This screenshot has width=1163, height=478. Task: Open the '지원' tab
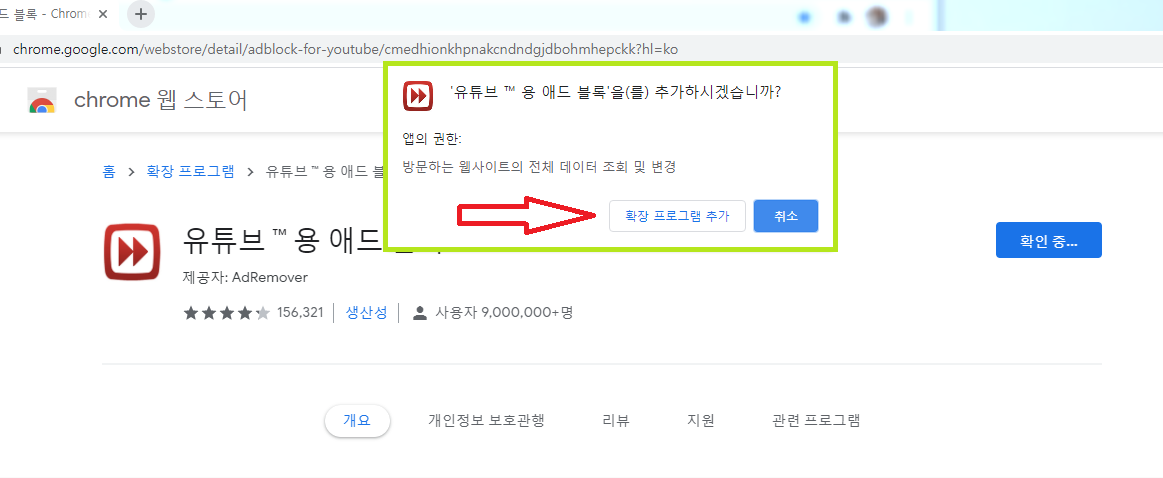[701, 421]
